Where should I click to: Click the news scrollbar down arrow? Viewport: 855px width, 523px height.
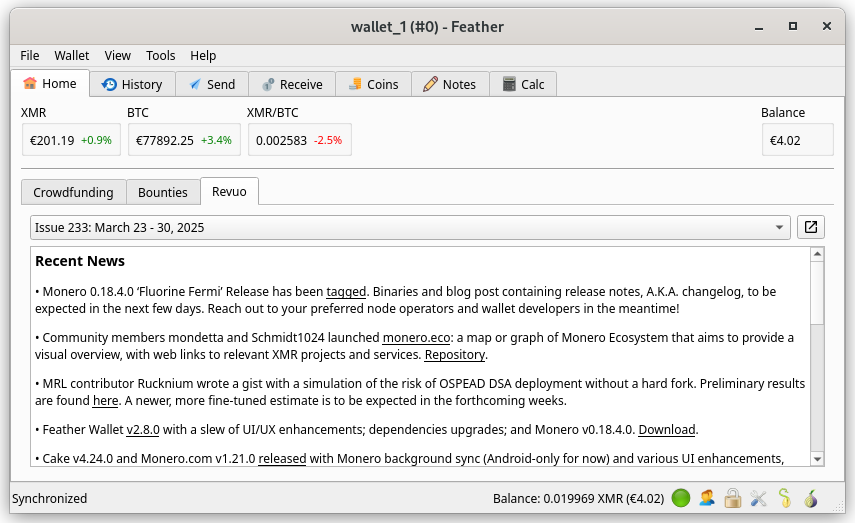[x=817, y=459]
